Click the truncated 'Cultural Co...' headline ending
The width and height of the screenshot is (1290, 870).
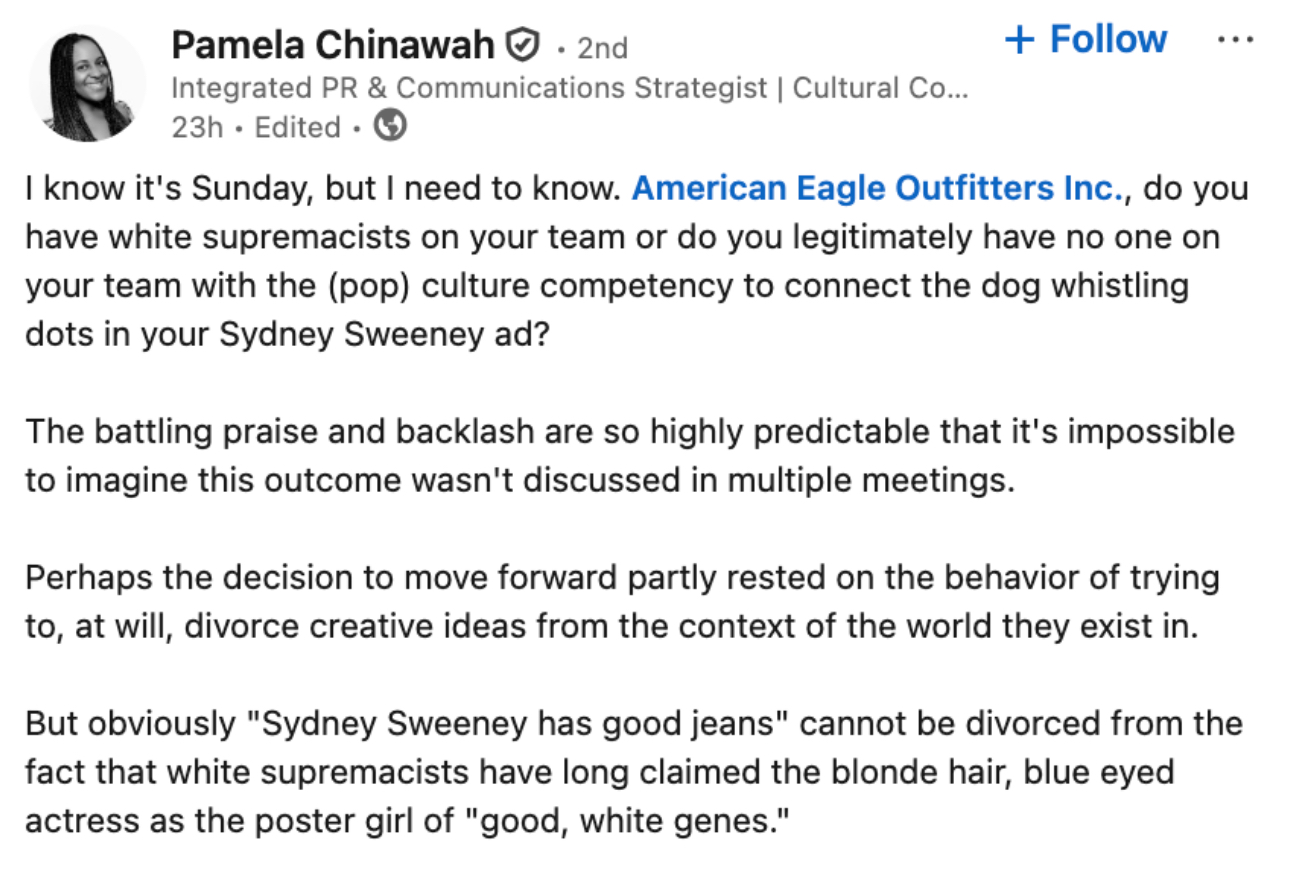[880, 88]
